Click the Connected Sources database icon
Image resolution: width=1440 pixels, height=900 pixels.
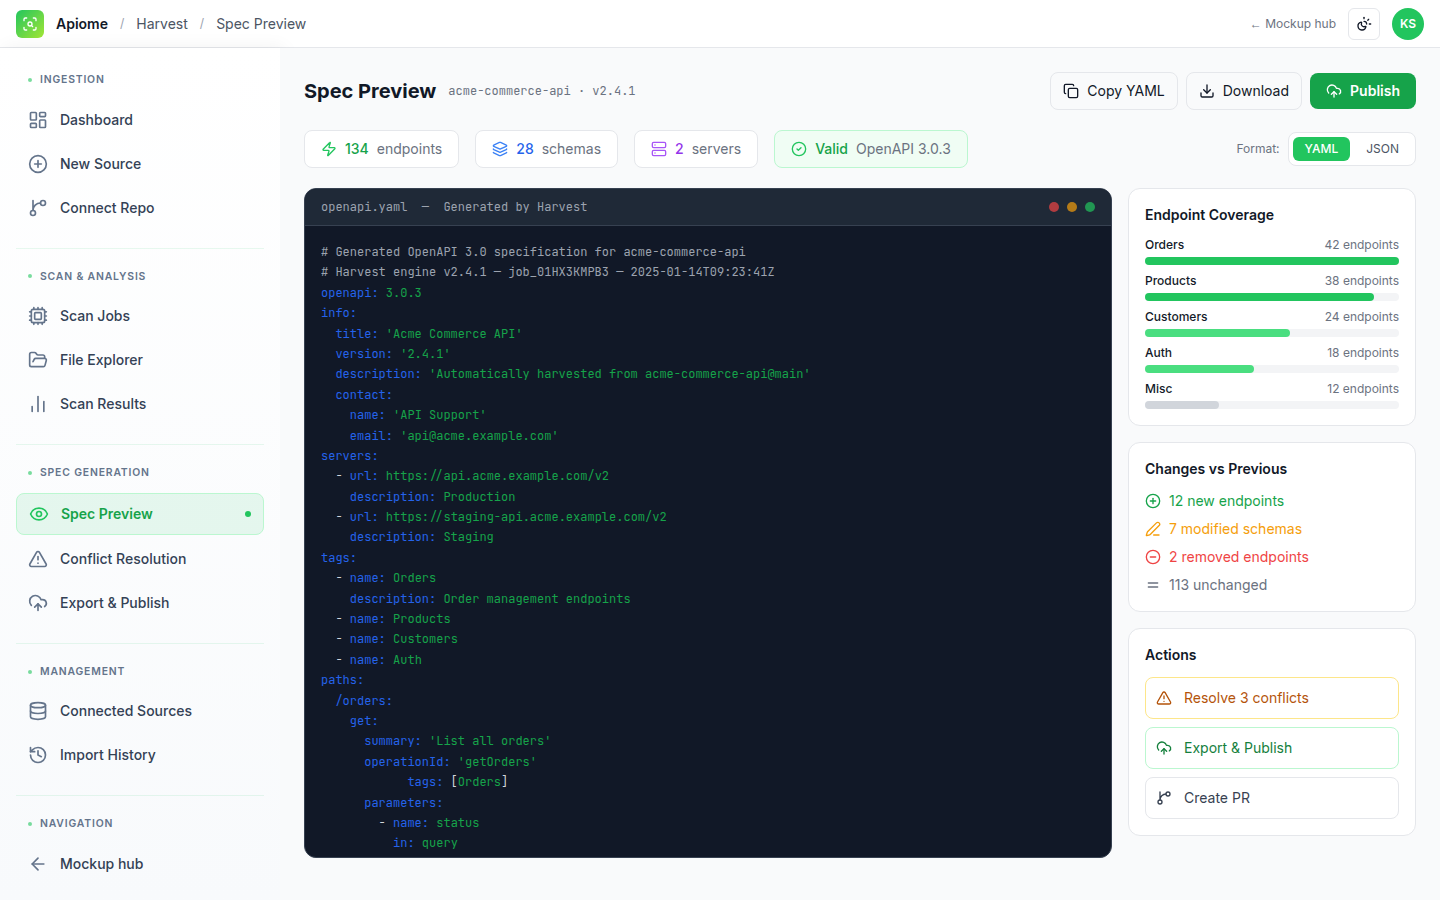[x=38, y=711]
